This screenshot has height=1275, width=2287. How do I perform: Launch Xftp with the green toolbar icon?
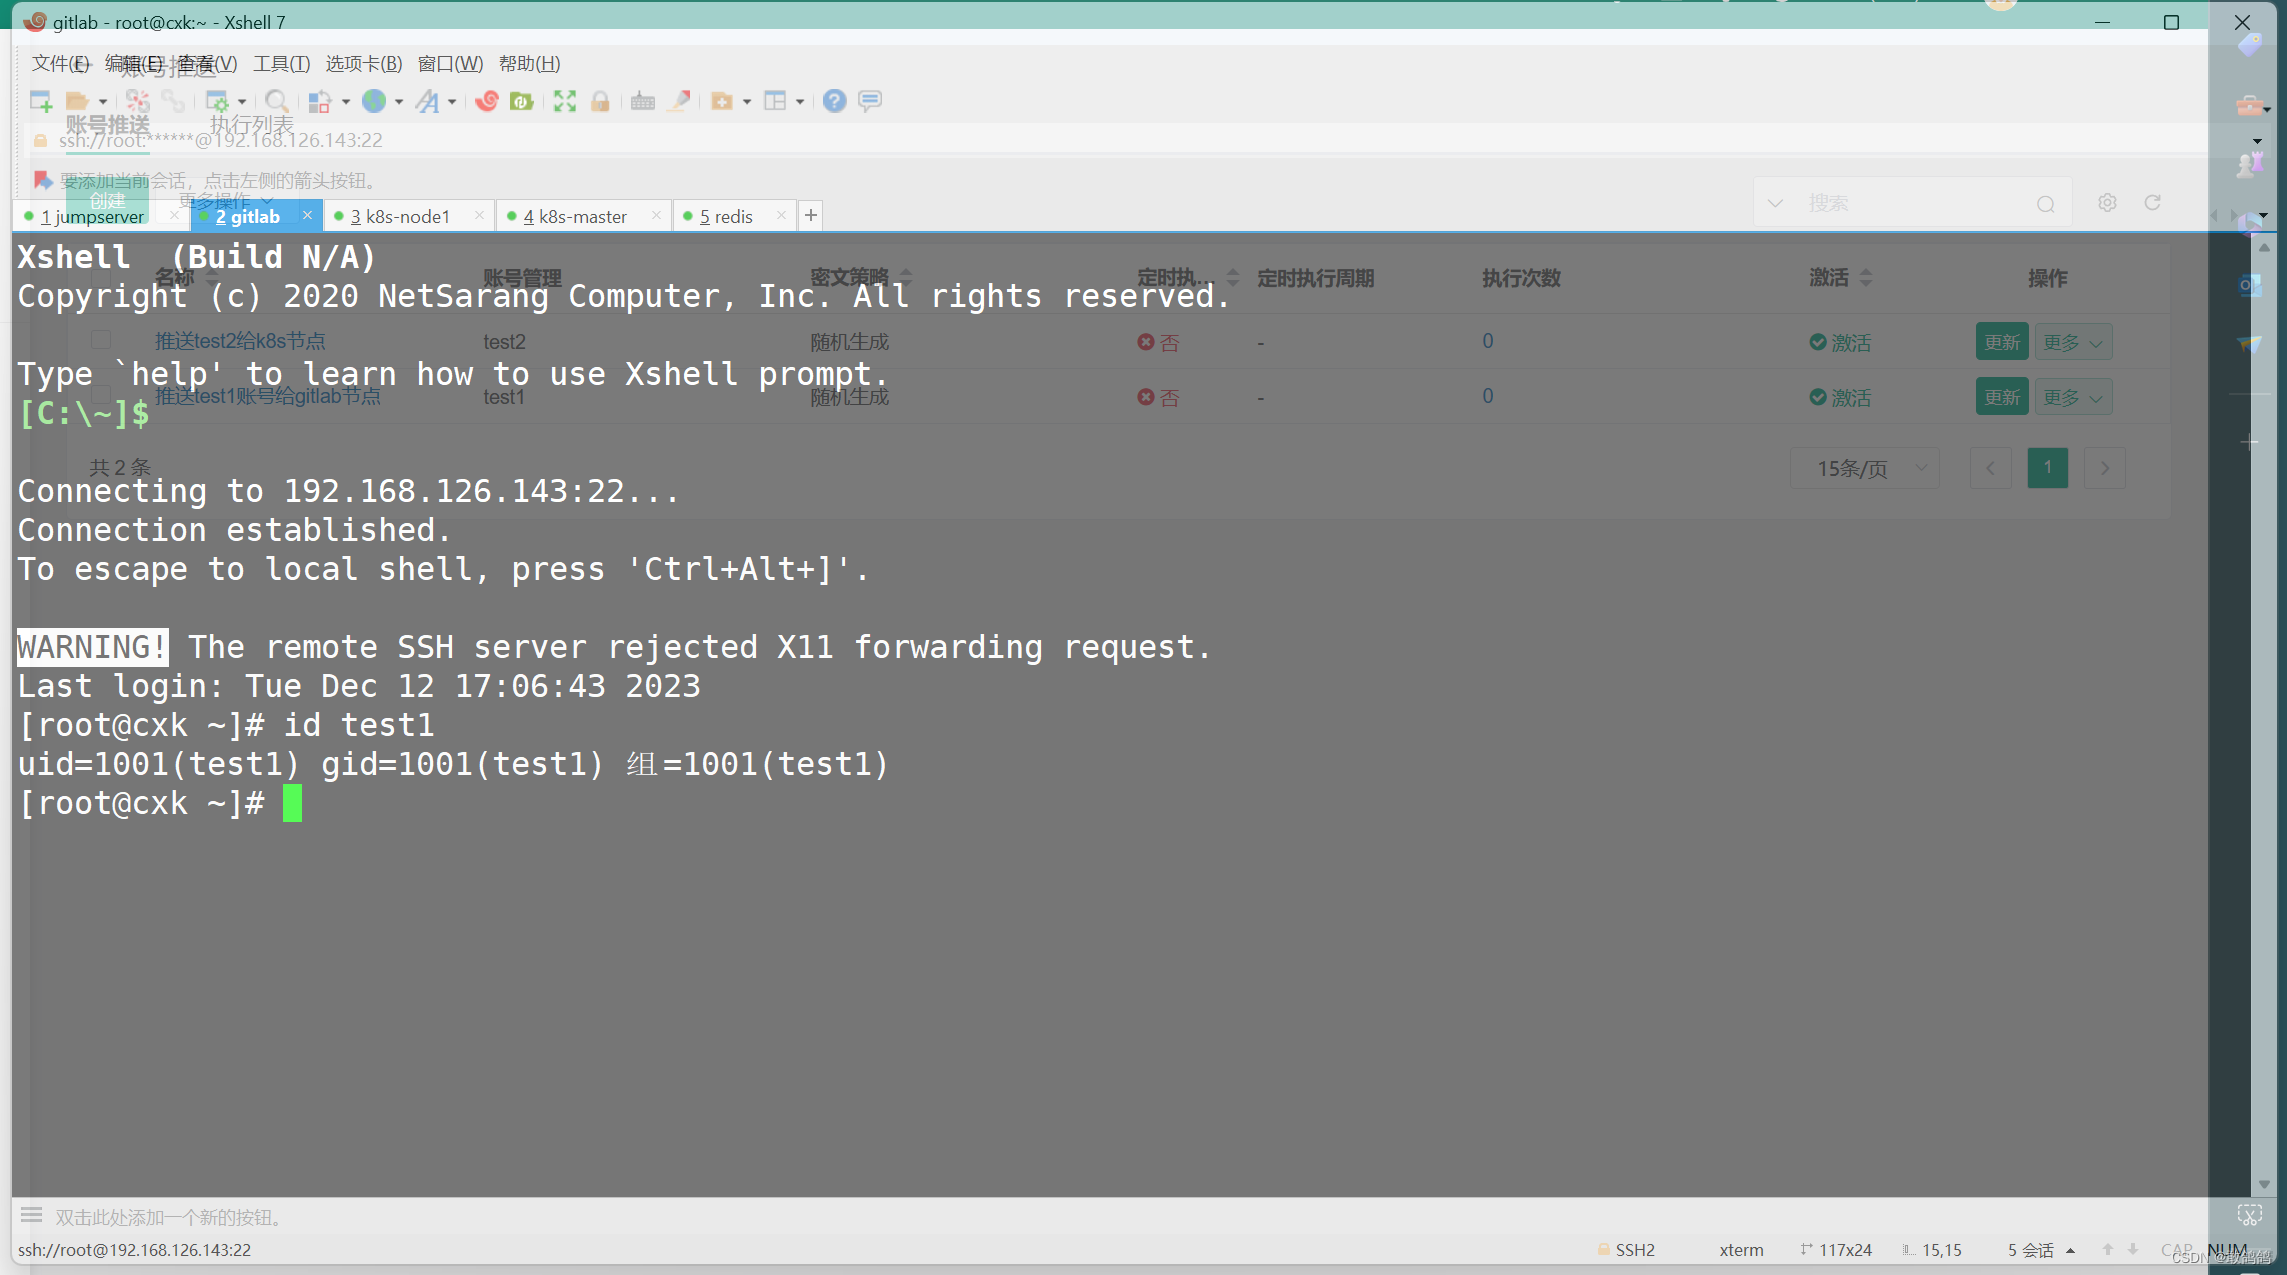pos(522,101)
